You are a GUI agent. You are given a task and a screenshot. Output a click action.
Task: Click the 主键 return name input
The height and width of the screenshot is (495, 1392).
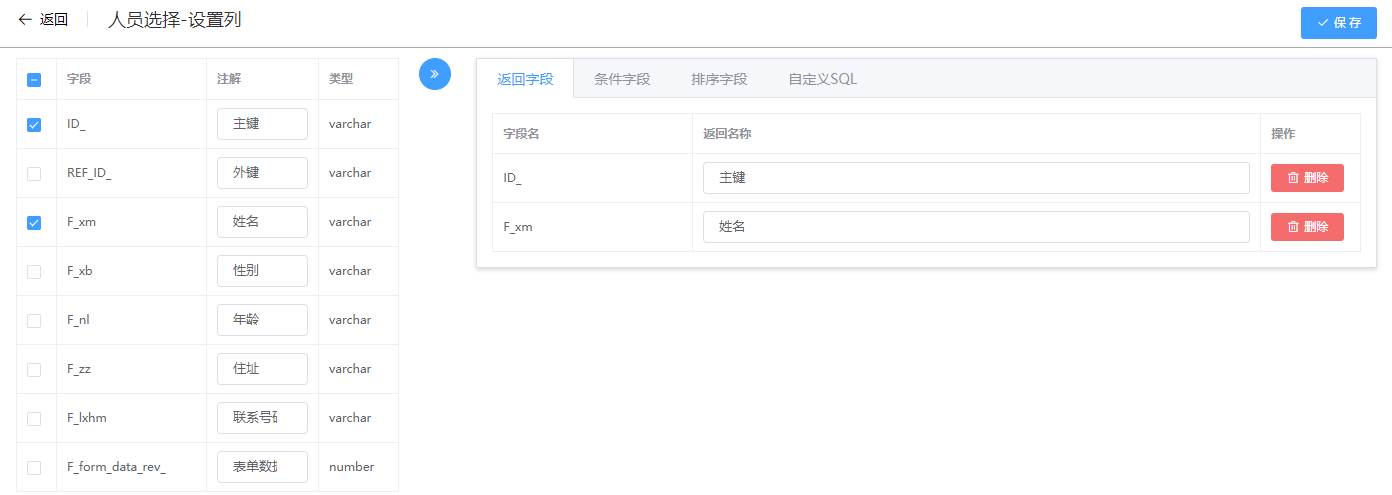click(975, 178)
